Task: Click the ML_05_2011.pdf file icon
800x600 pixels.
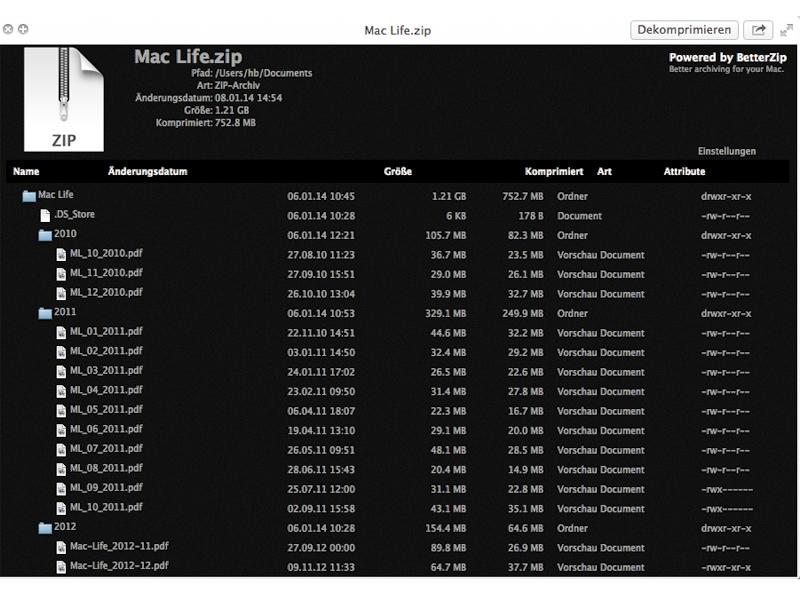Action: tap(61, 410)
